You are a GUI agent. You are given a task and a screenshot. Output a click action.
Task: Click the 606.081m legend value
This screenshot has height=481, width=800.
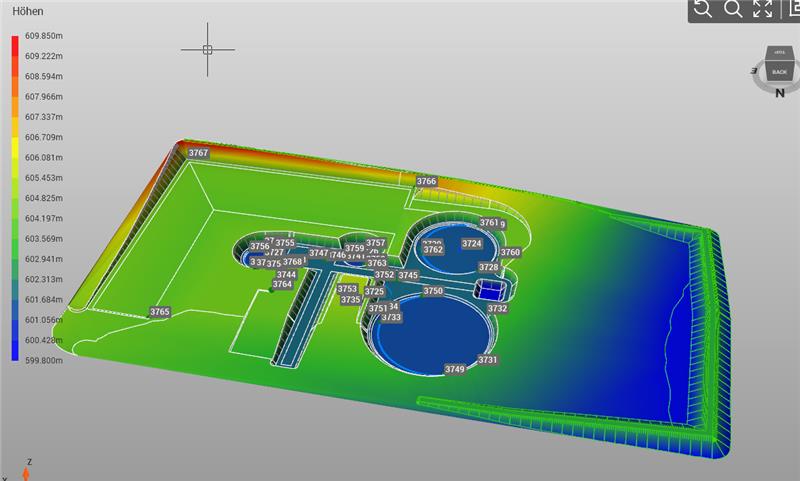click(44, 158)
